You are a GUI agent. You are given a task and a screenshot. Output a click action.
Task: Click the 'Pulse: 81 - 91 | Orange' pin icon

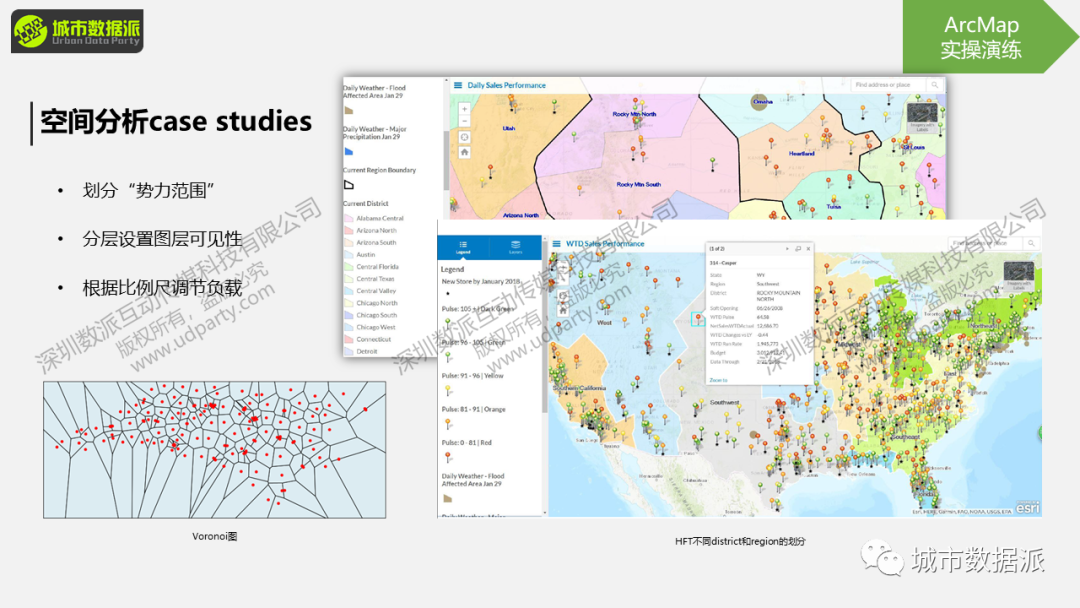[x=448, y=423]
